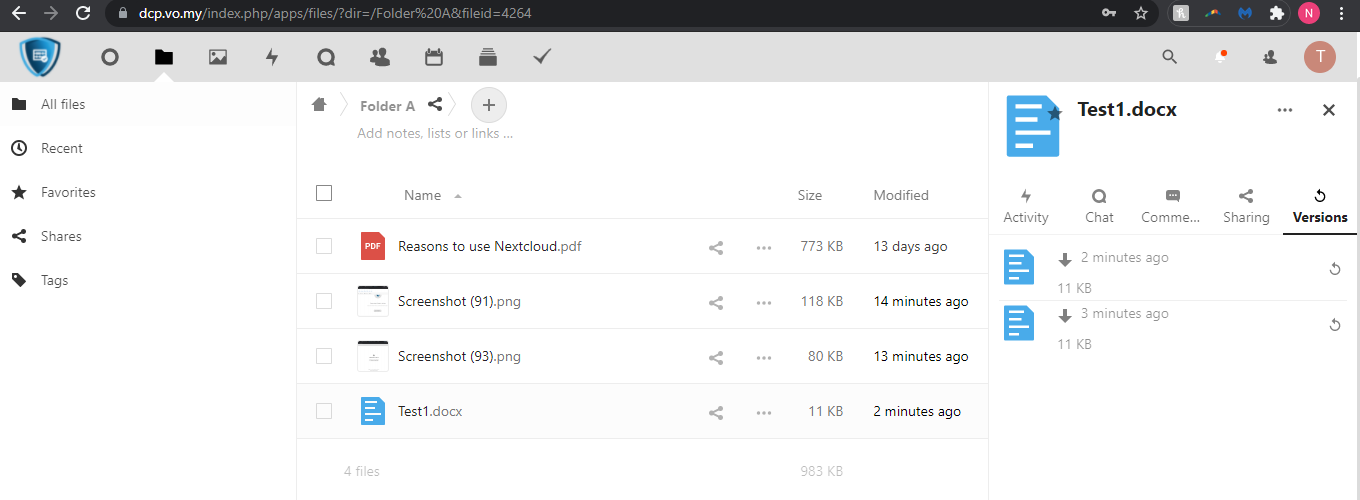Click the share icon for Test1.docx row

716,412
